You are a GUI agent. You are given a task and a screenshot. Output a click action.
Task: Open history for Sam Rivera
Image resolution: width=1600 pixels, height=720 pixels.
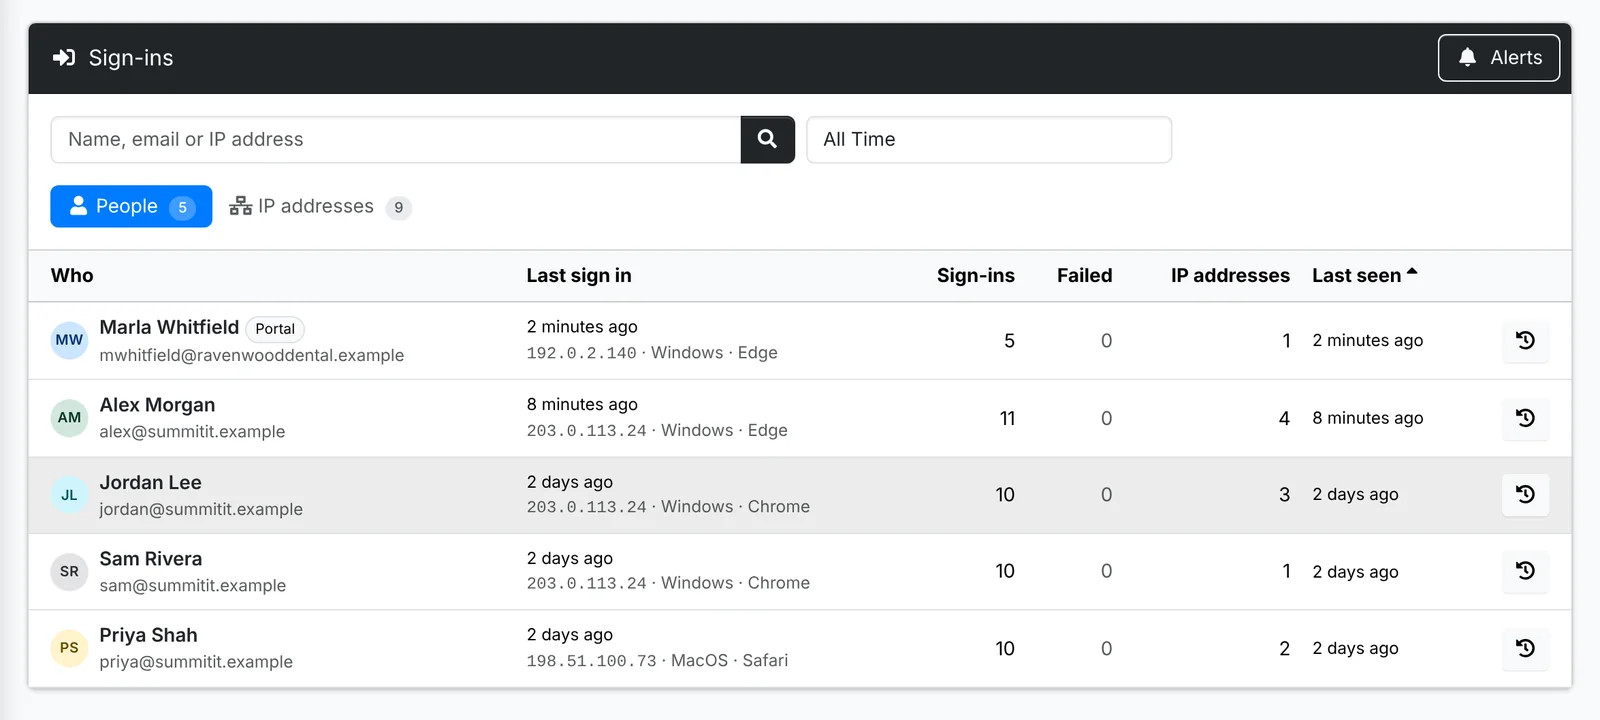click(1525, 571)
